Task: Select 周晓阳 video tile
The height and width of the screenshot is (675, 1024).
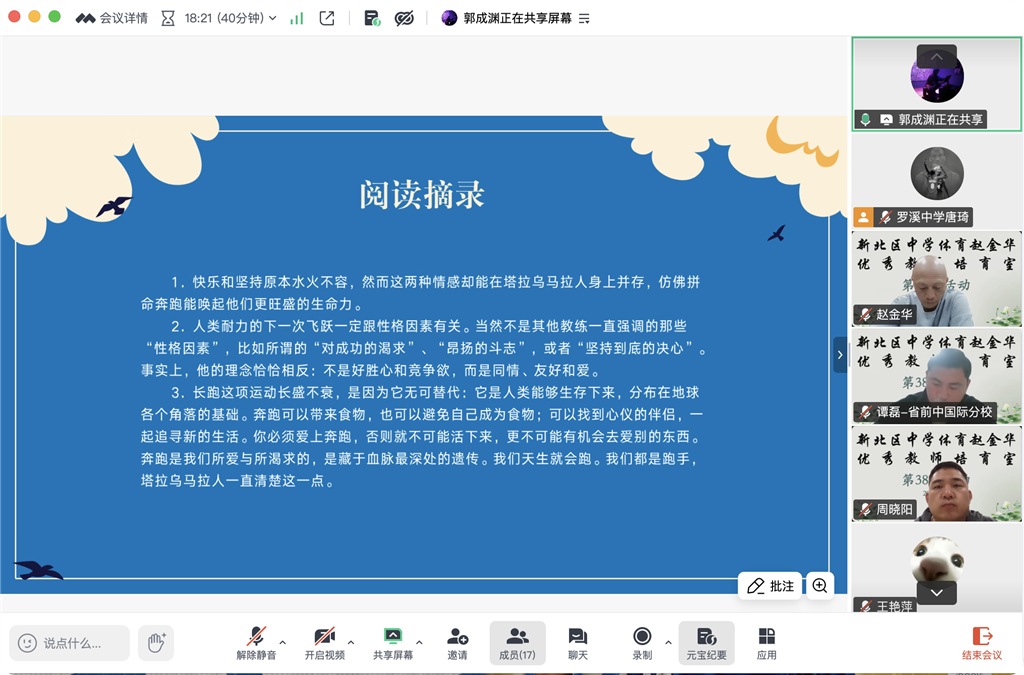Action: click(x=936, y=473)
